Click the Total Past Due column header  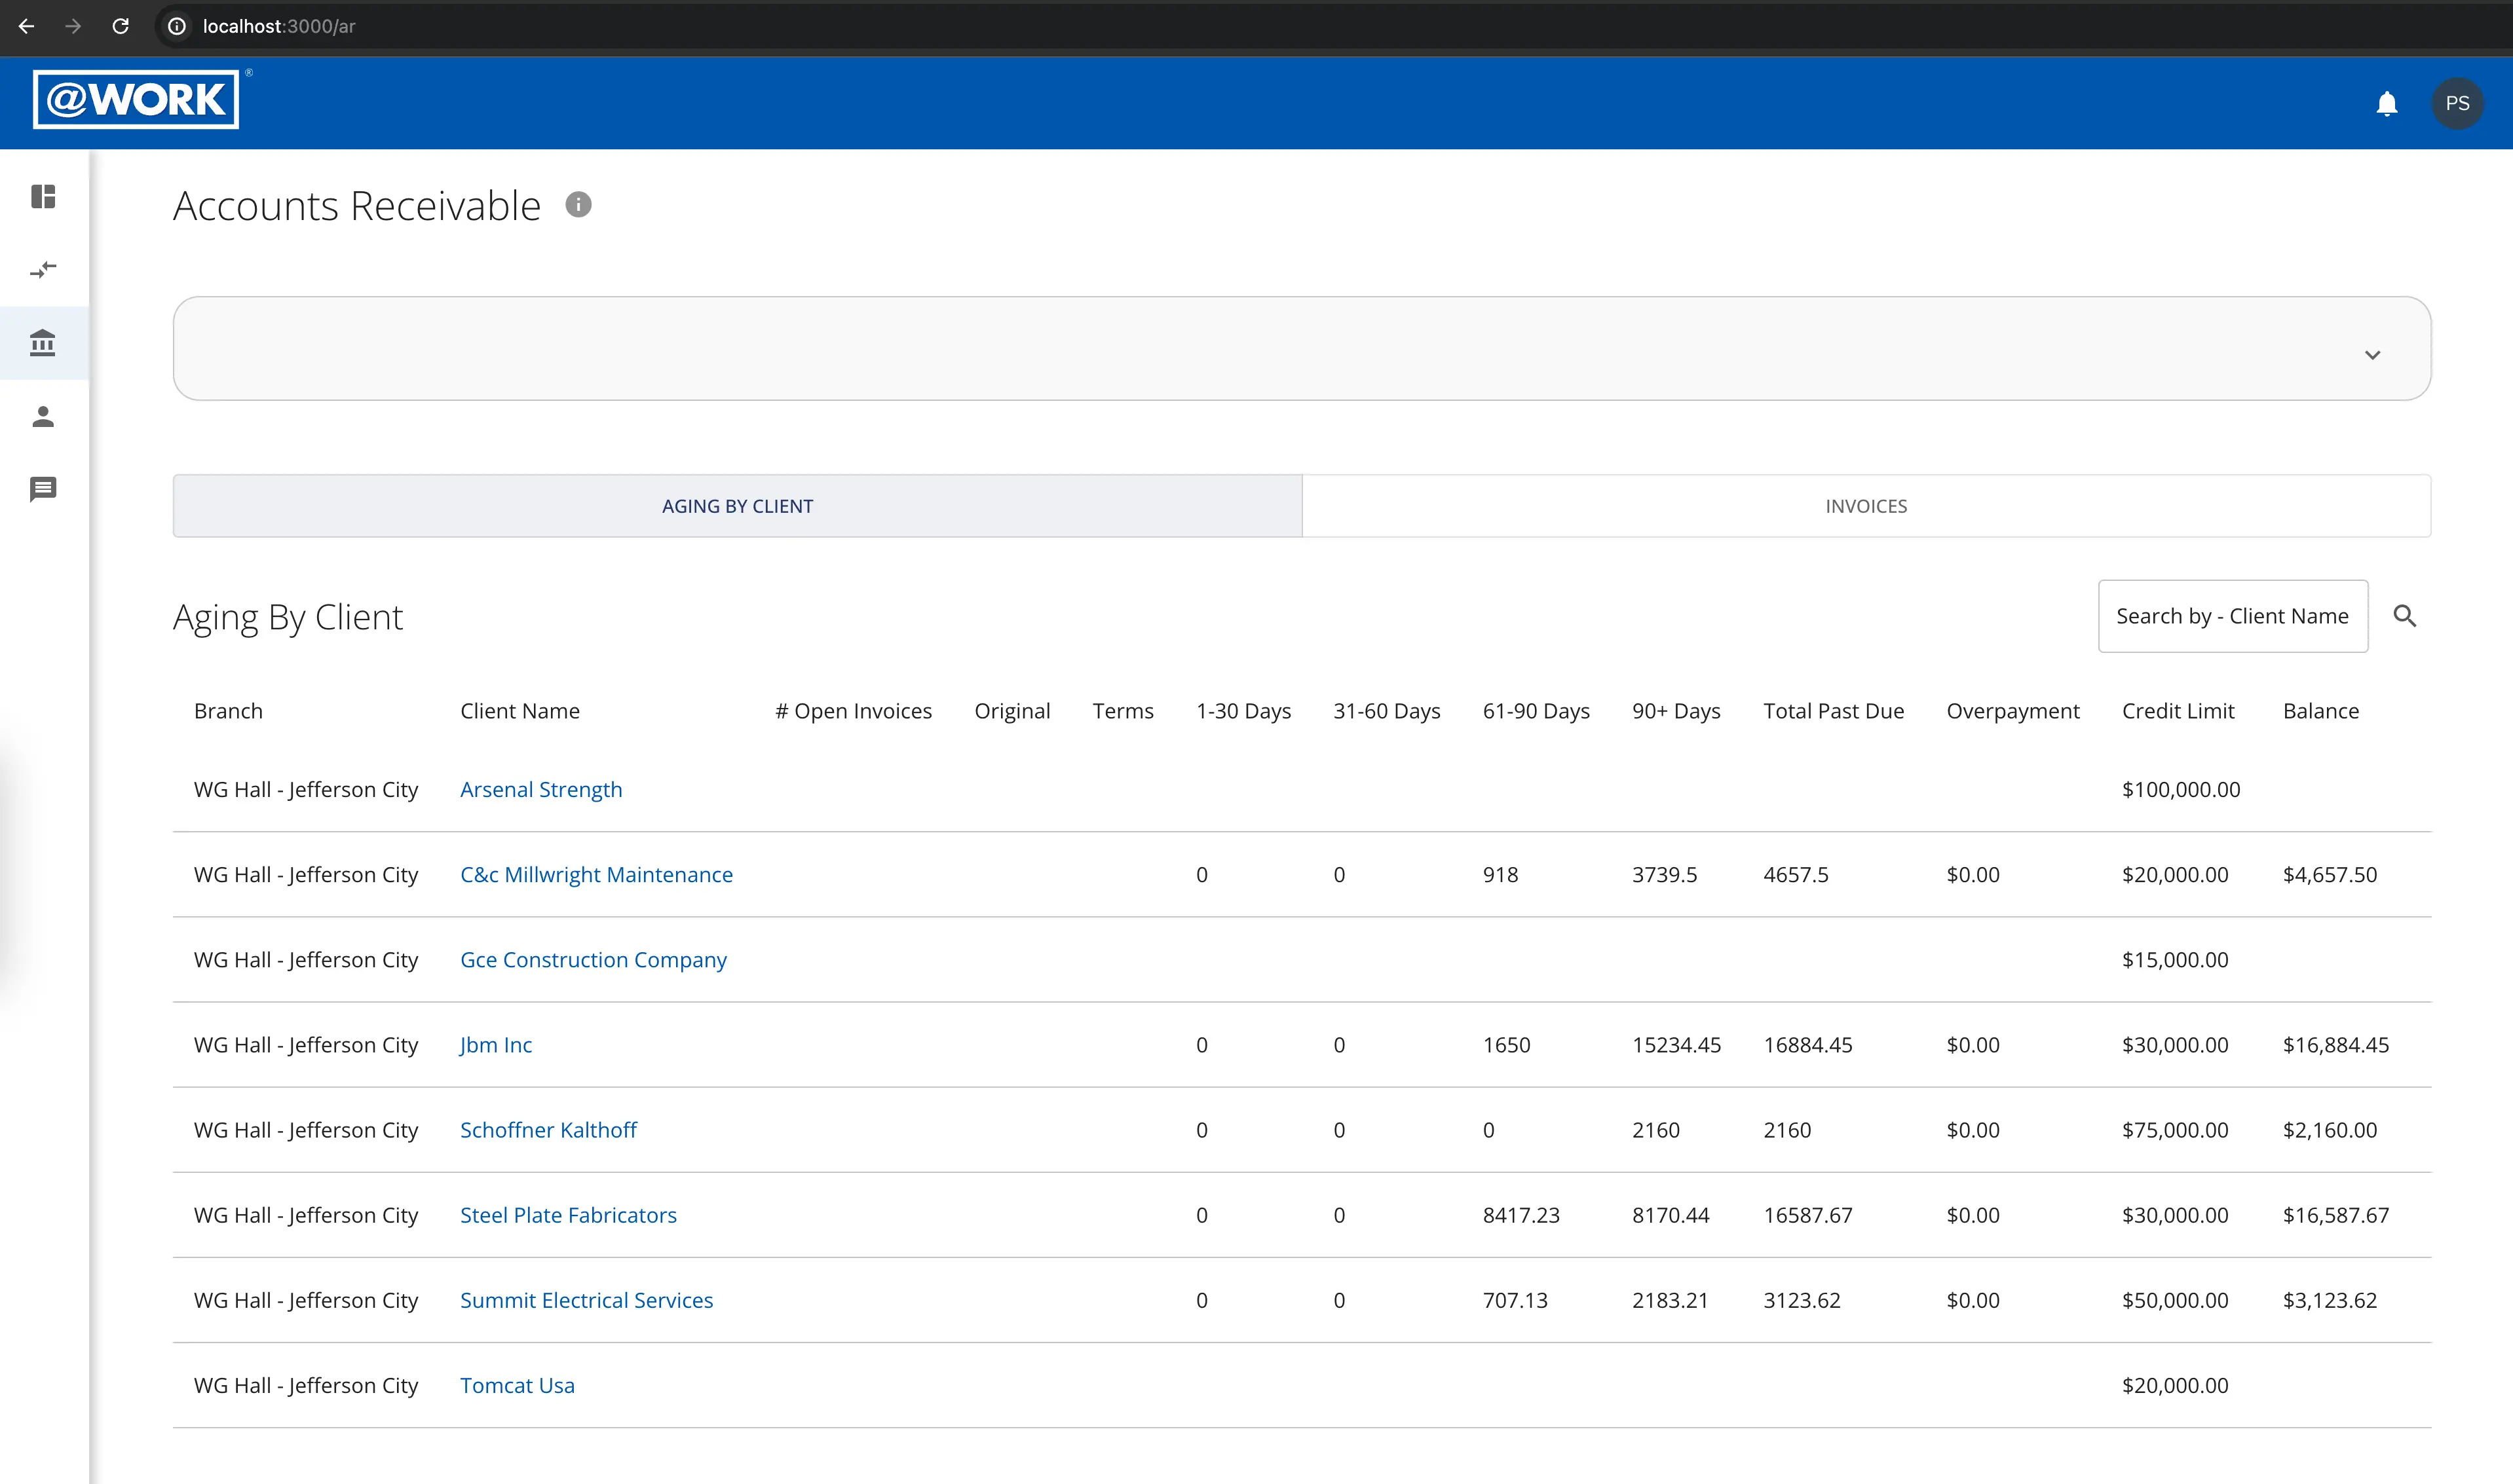coord(1833,711)
